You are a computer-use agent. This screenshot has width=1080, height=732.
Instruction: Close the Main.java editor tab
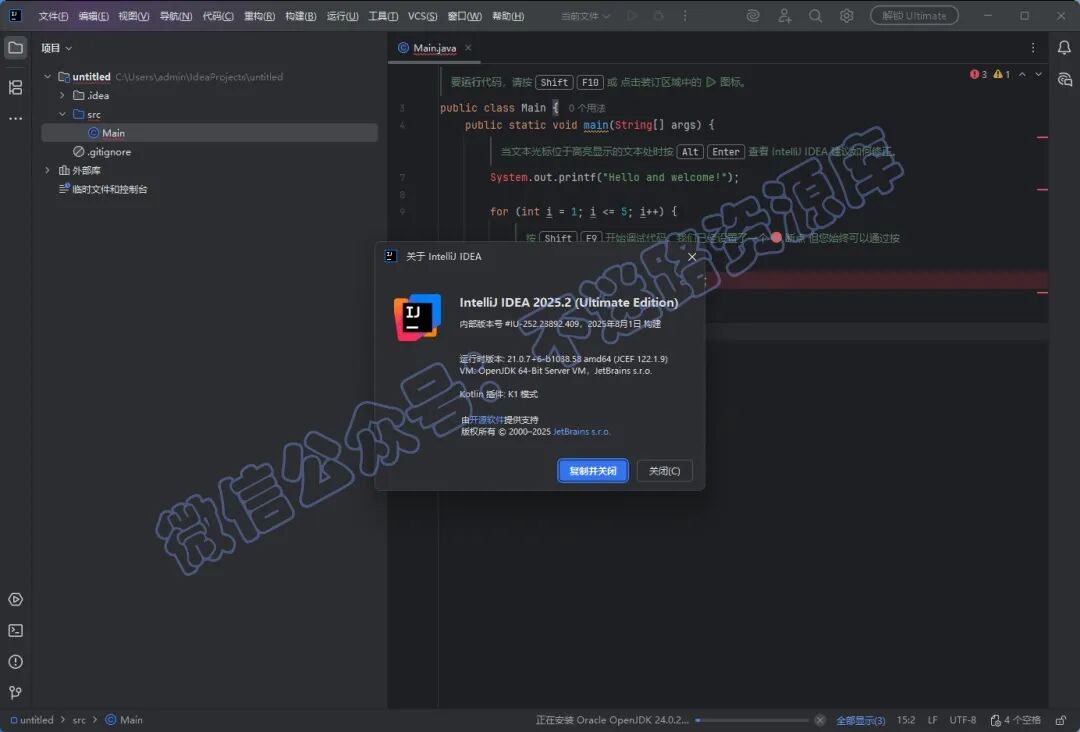coord(468,48)
